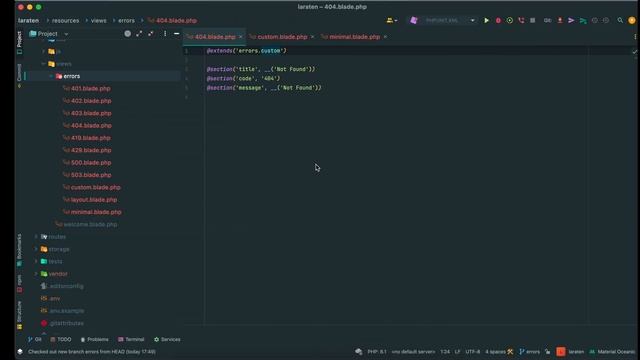The height and width of the screenshot is (360, 640).
Task: Click the errors breadcrumb
Action: click(126, 20)
